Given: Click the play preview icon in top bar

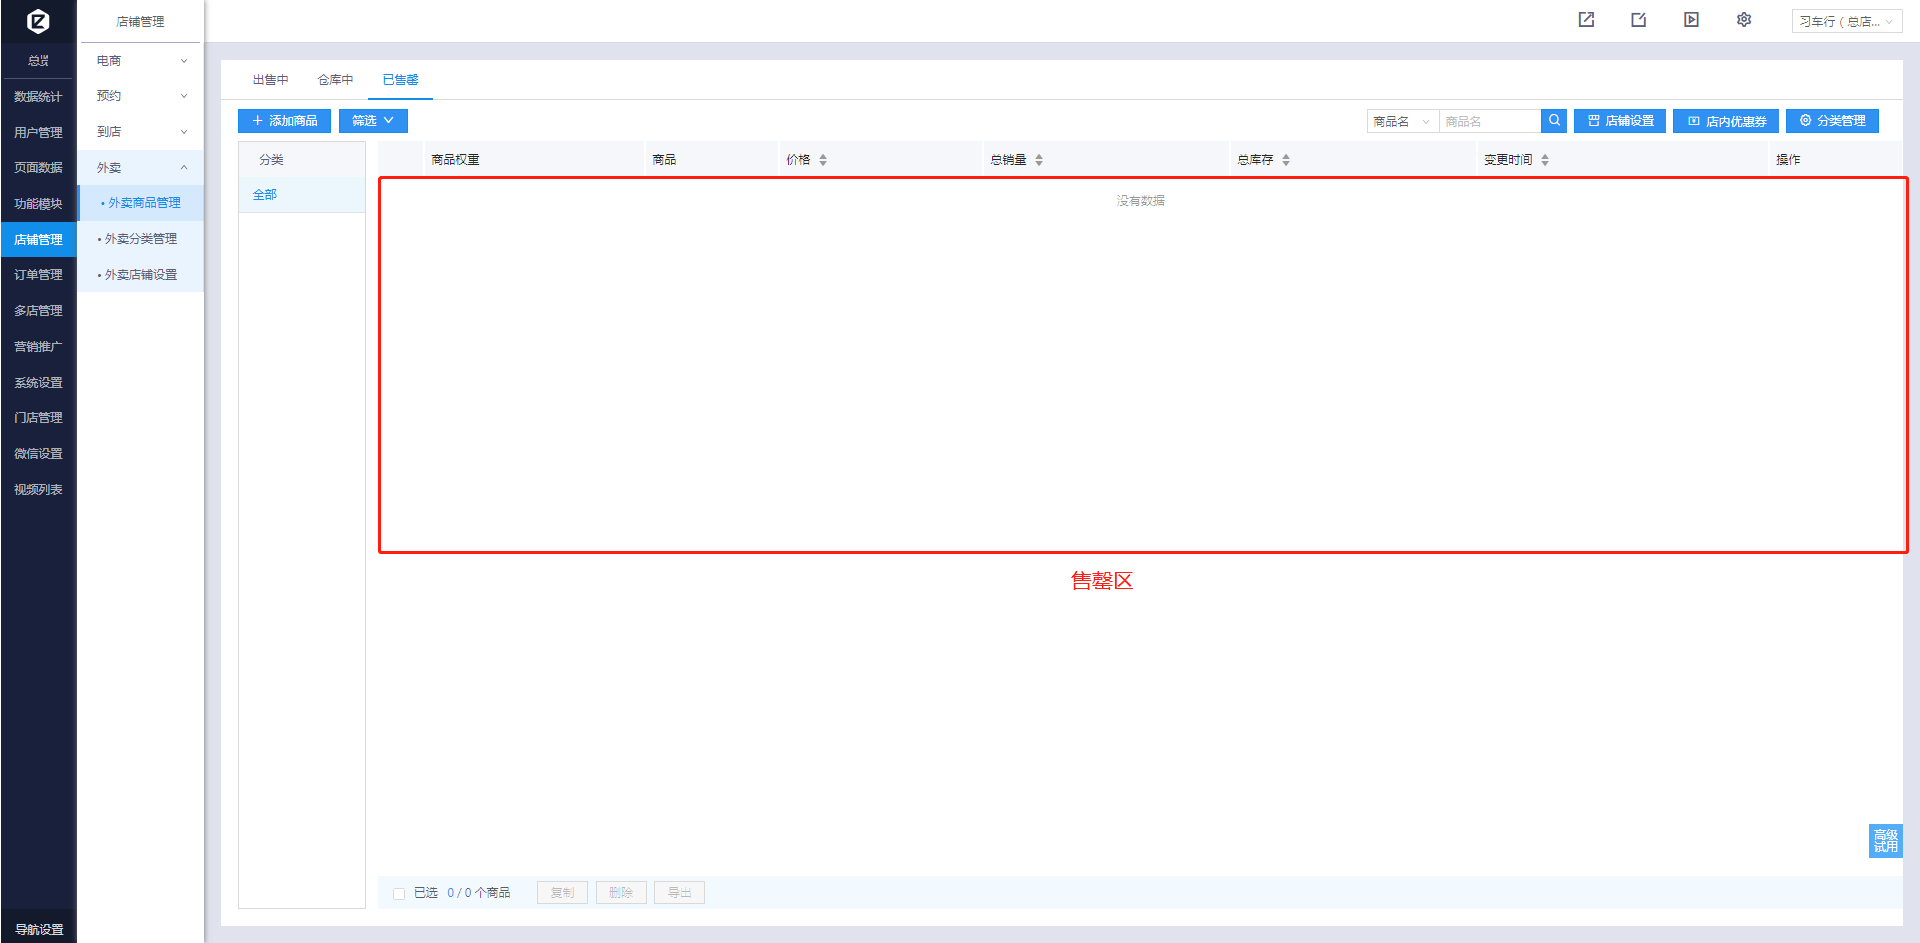Looking at the screenshot, I should tap(1691, 20).
